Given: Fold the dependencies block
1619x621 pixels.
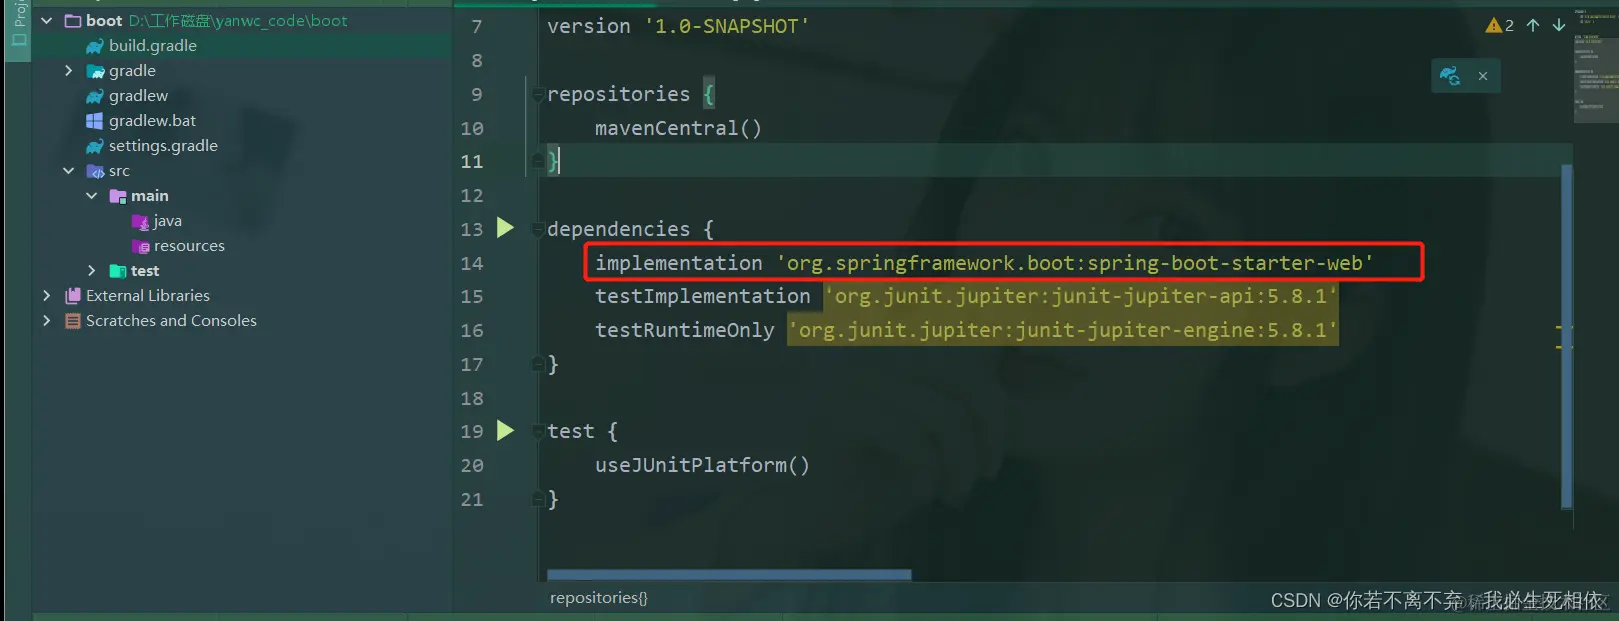Looking at the screenshot, I should (x=538, y=229).
